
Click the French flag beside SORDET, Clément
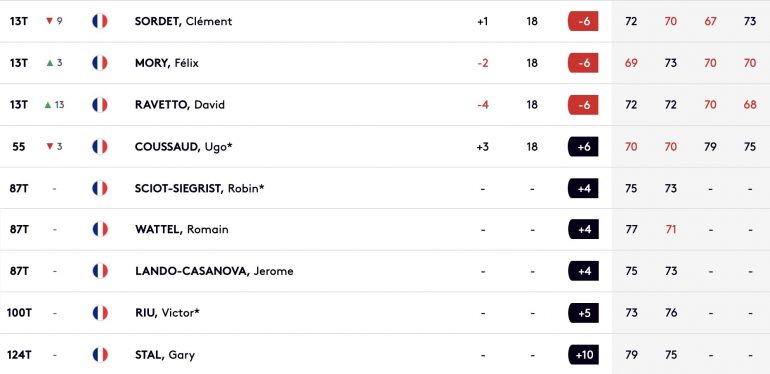point(100,21)
